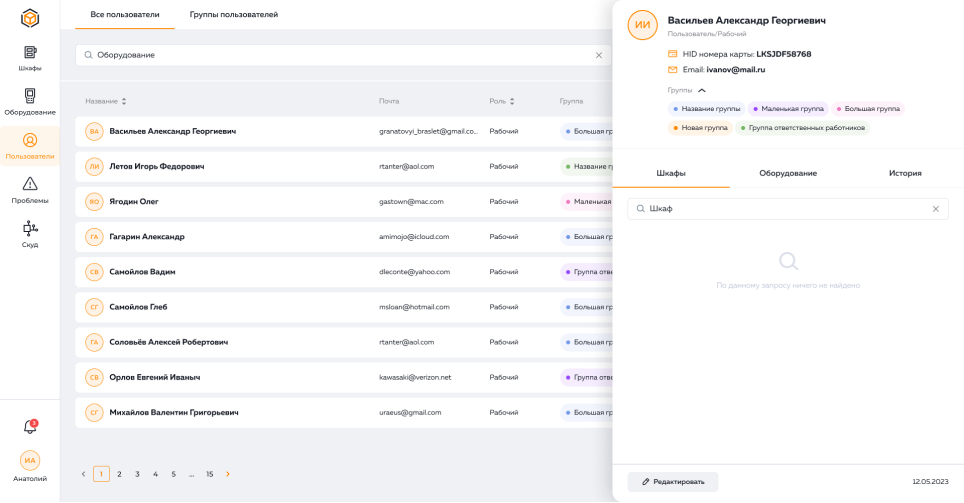
Task: Open the Оборудование tab in user panel
Action: [787, 173]
